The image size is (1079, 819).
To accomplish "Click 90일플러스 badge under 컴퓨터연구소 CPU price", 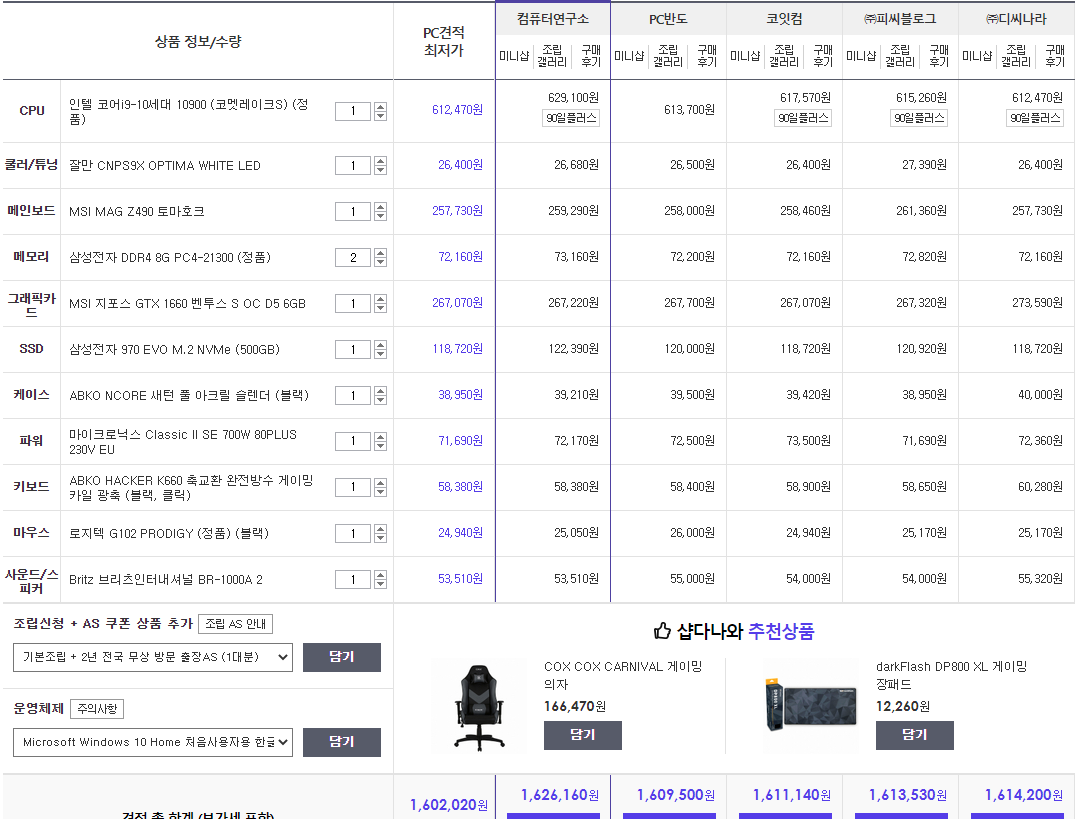I will [571, 118].
